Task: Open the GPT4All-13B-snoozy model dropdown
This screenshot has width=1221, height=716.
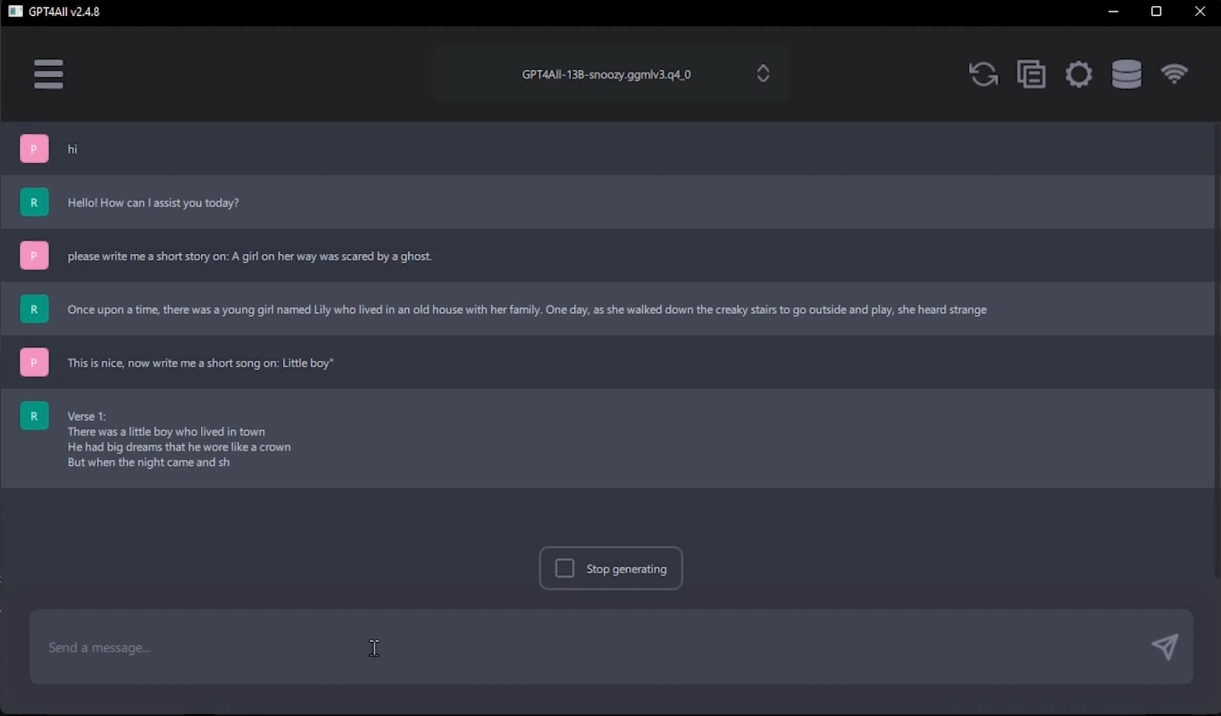Action: click(x=605, y=73)
